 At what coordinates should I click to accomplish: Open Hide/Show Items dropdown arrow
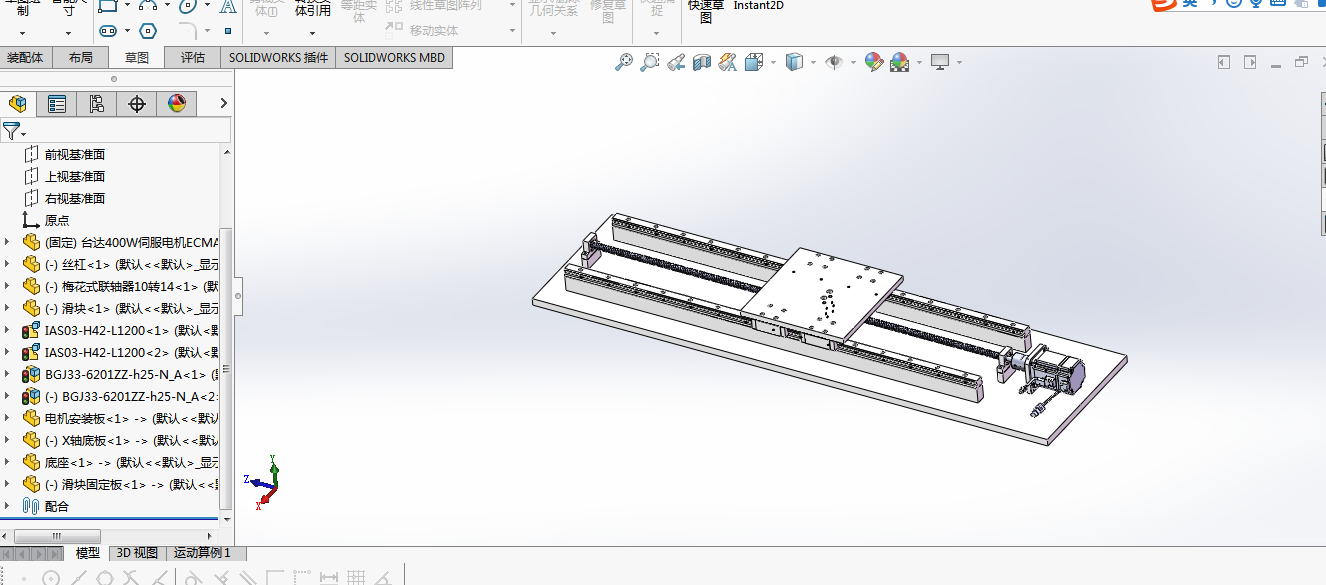point(853,62)
